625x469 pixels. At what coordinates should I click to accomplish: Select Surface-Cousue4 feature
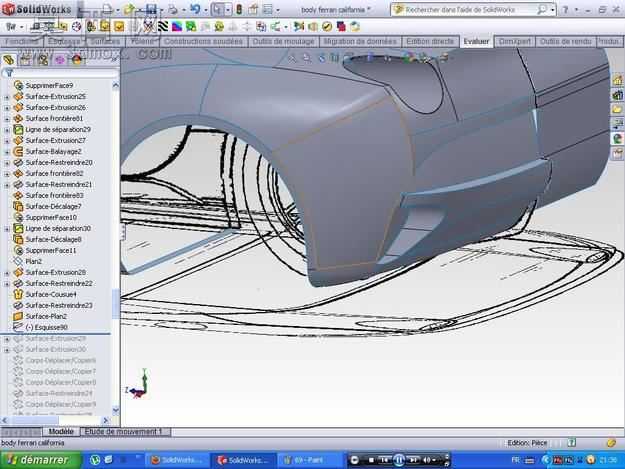[51, 294]
